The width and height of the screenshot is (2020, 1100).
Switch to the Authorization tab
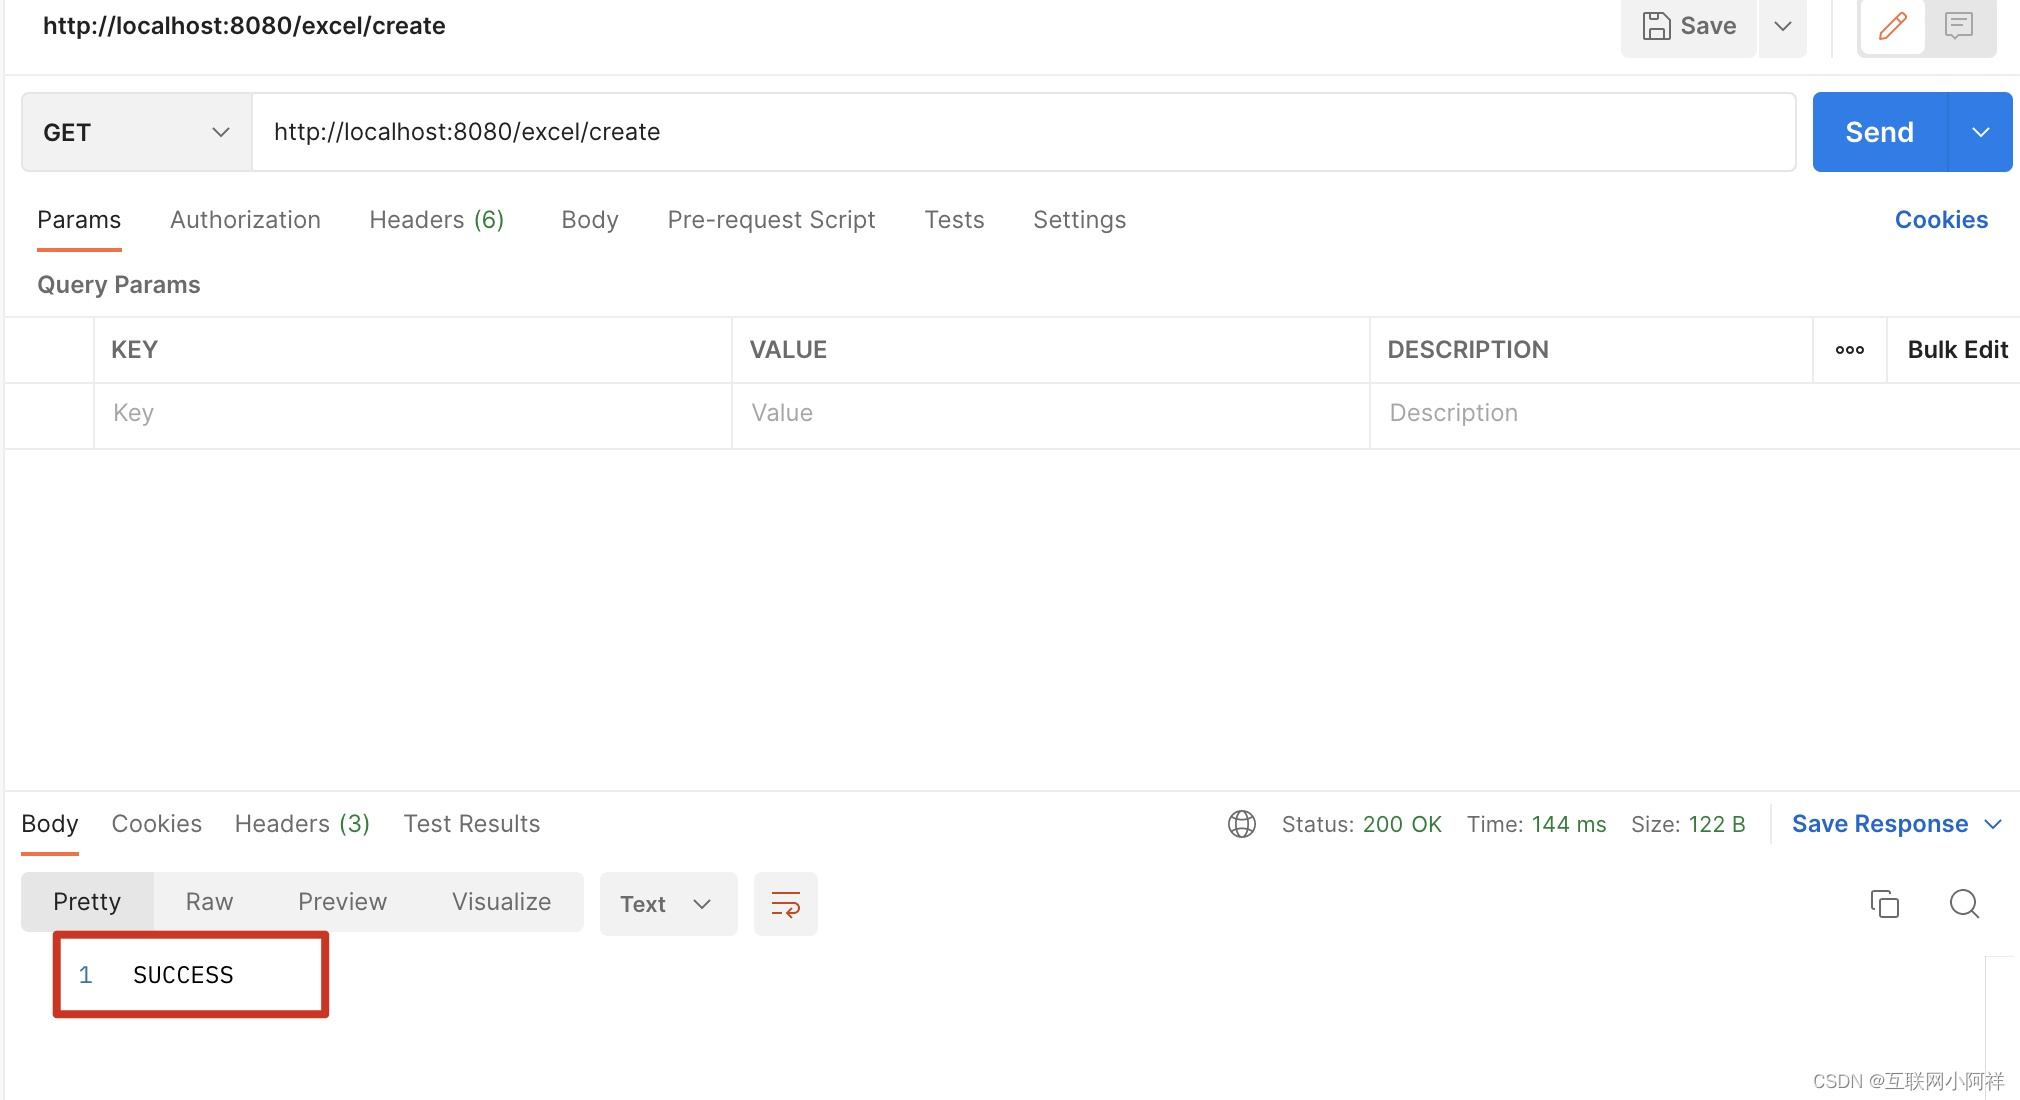point(245,219)
